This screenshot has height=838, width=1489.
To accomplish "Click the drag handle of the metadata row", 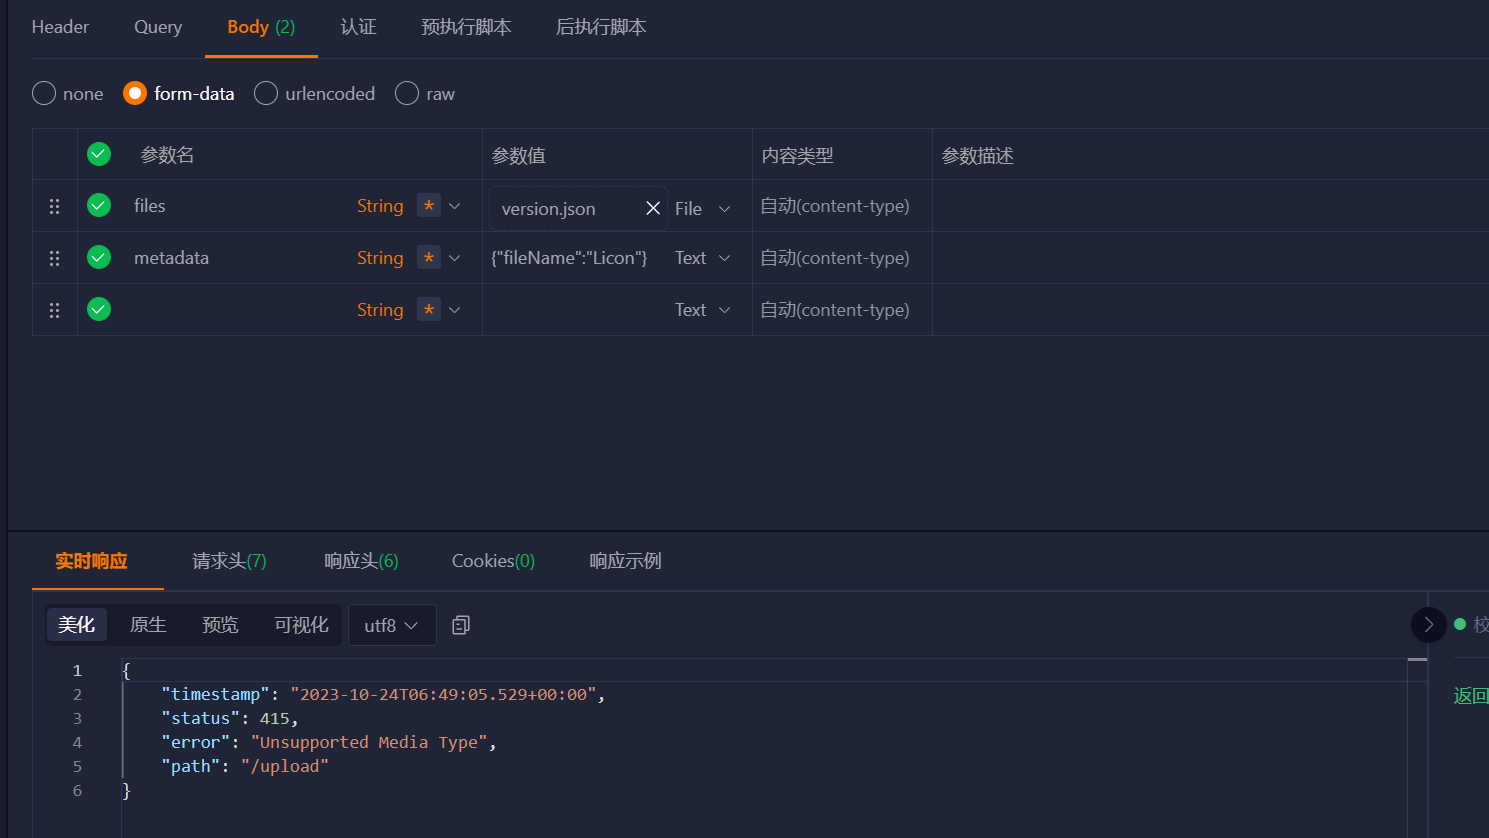I will pos(55,258).
